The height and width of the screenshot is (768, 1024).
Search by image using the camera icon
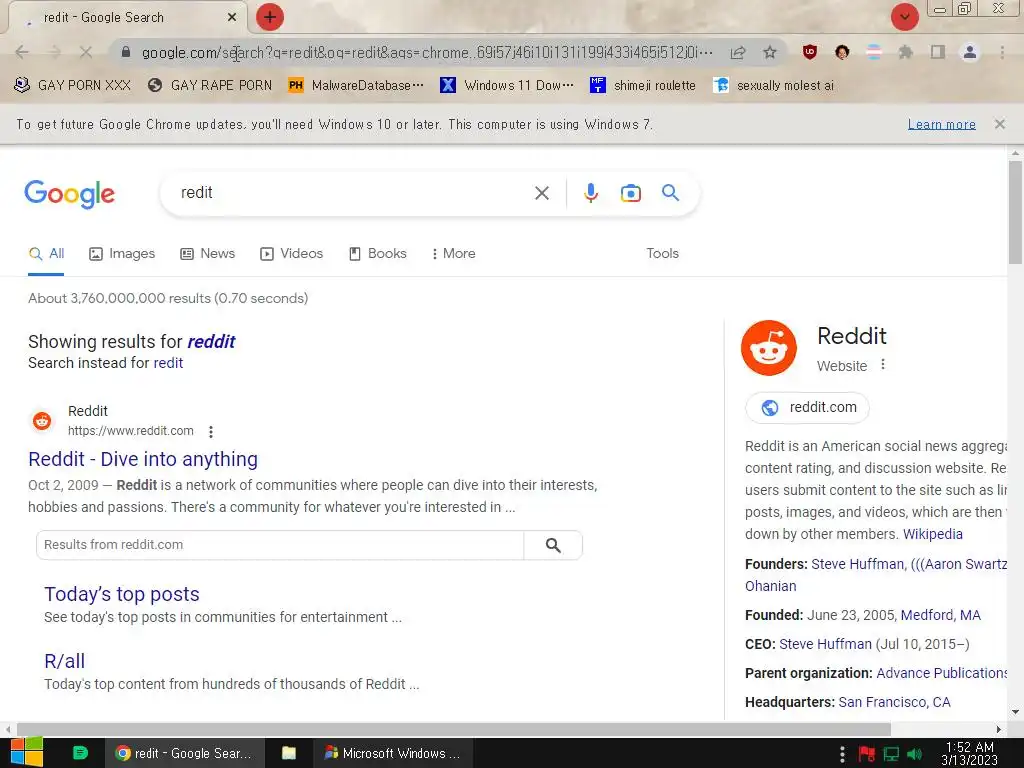(630, 193)
